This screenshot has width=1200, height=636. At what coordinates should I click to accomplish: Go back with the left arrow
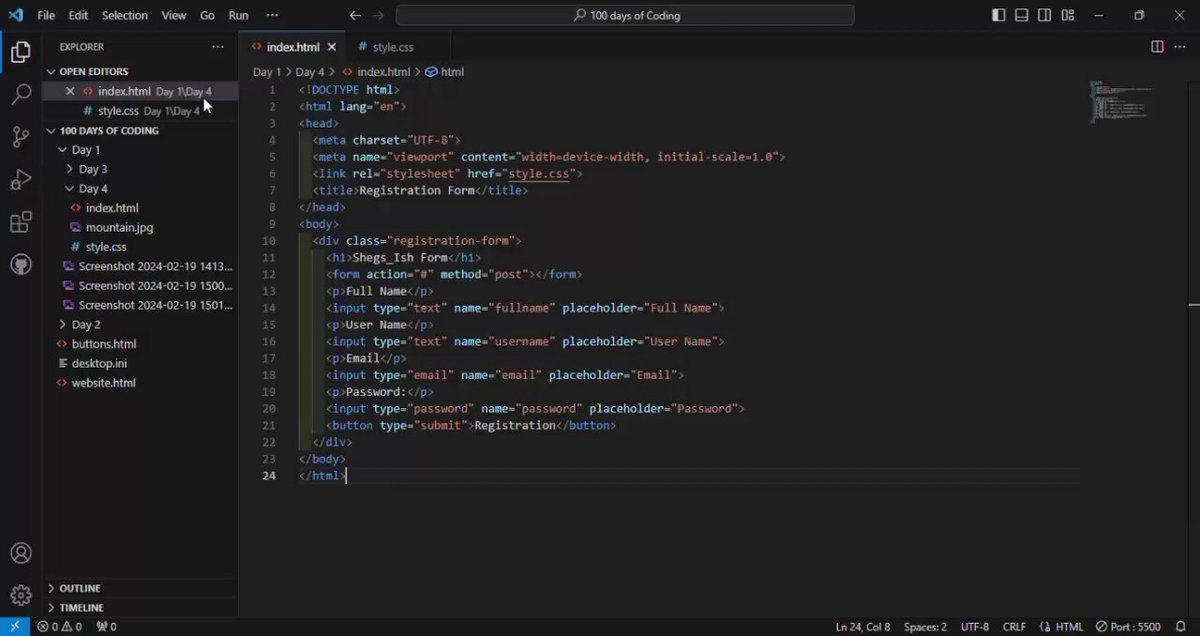pos(355,15)
